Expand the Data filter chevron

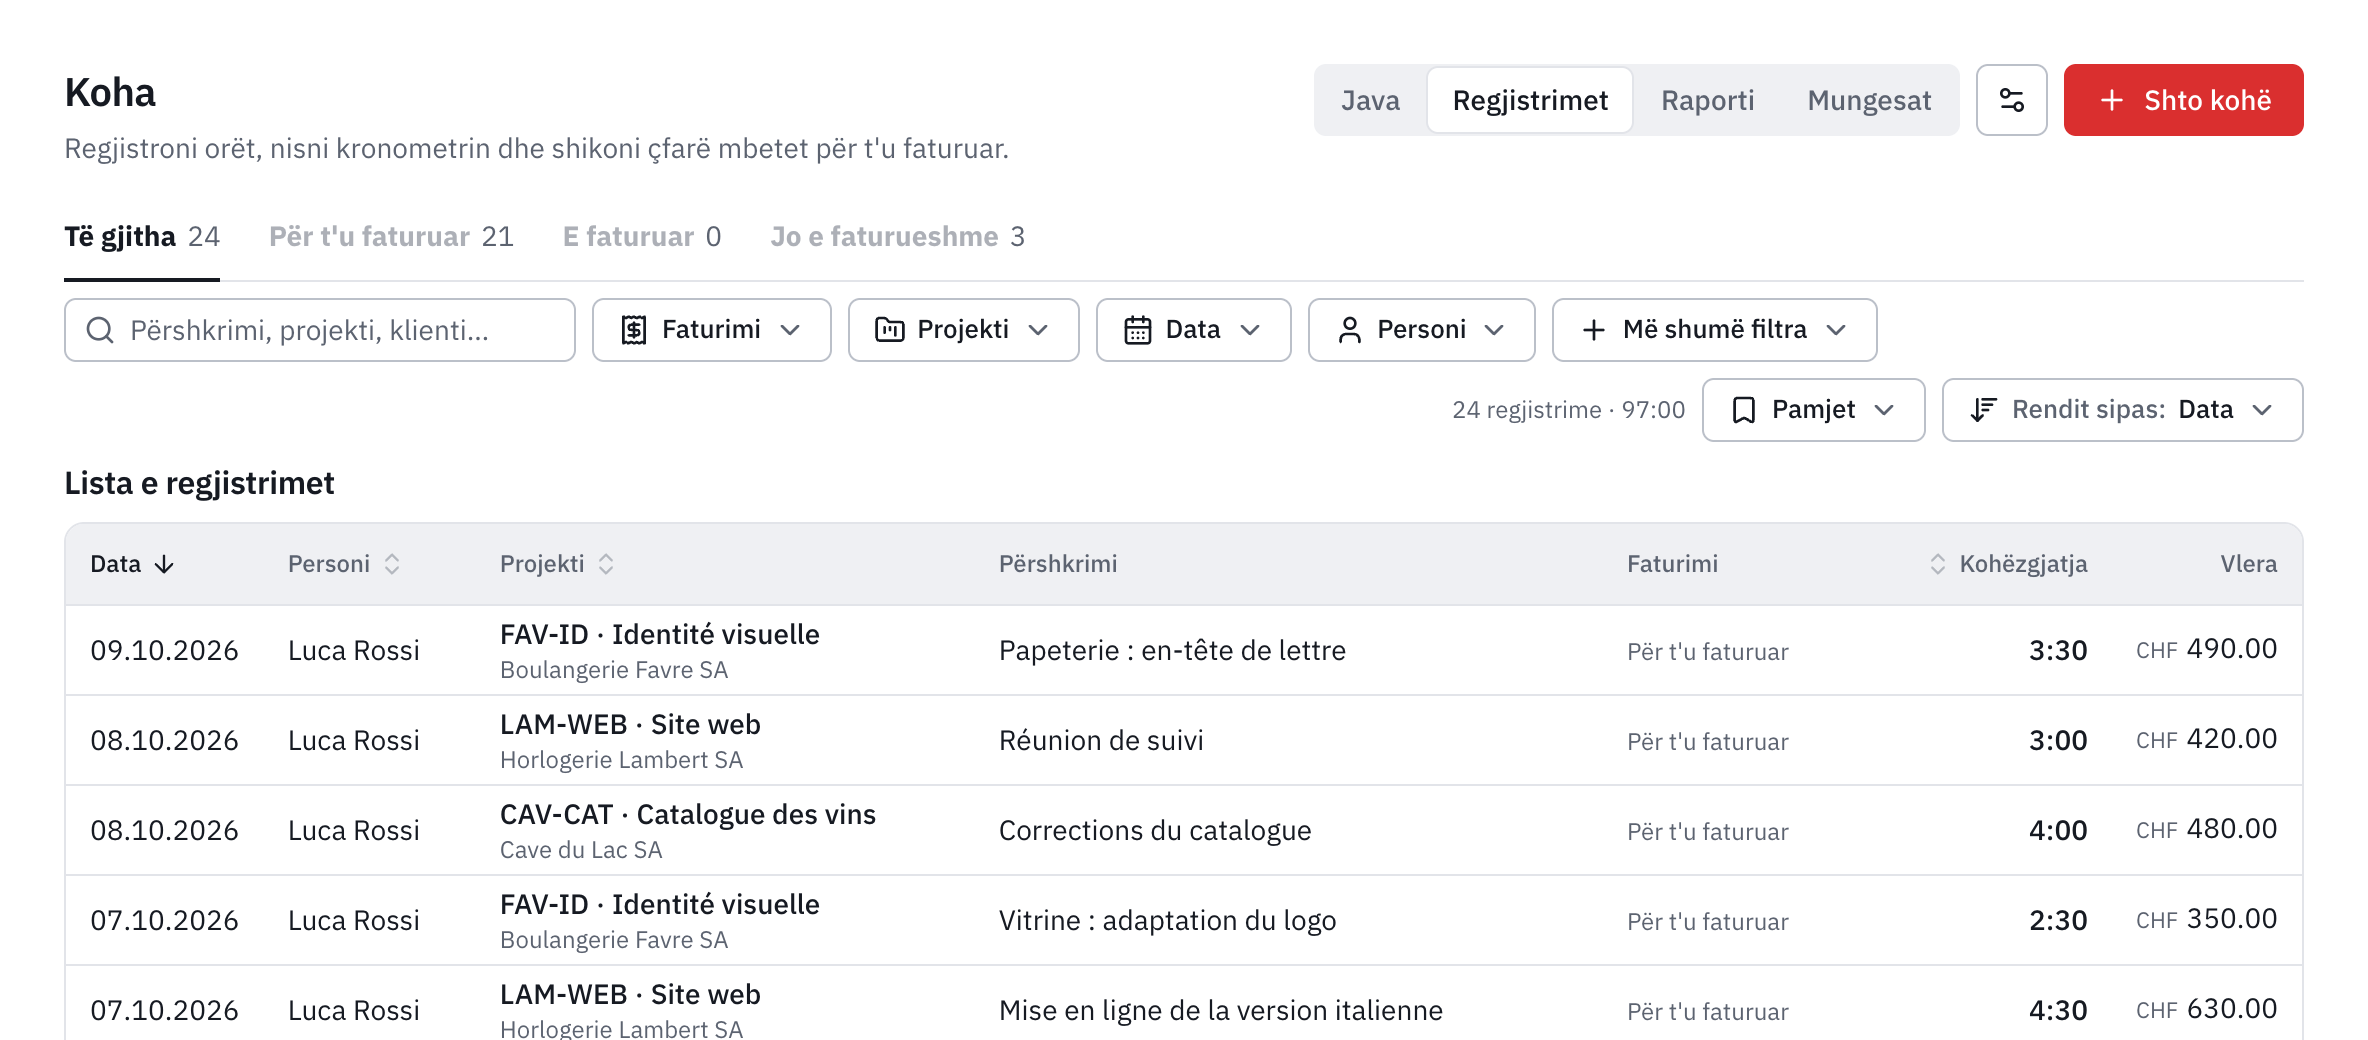click(x=1250, y=330)
